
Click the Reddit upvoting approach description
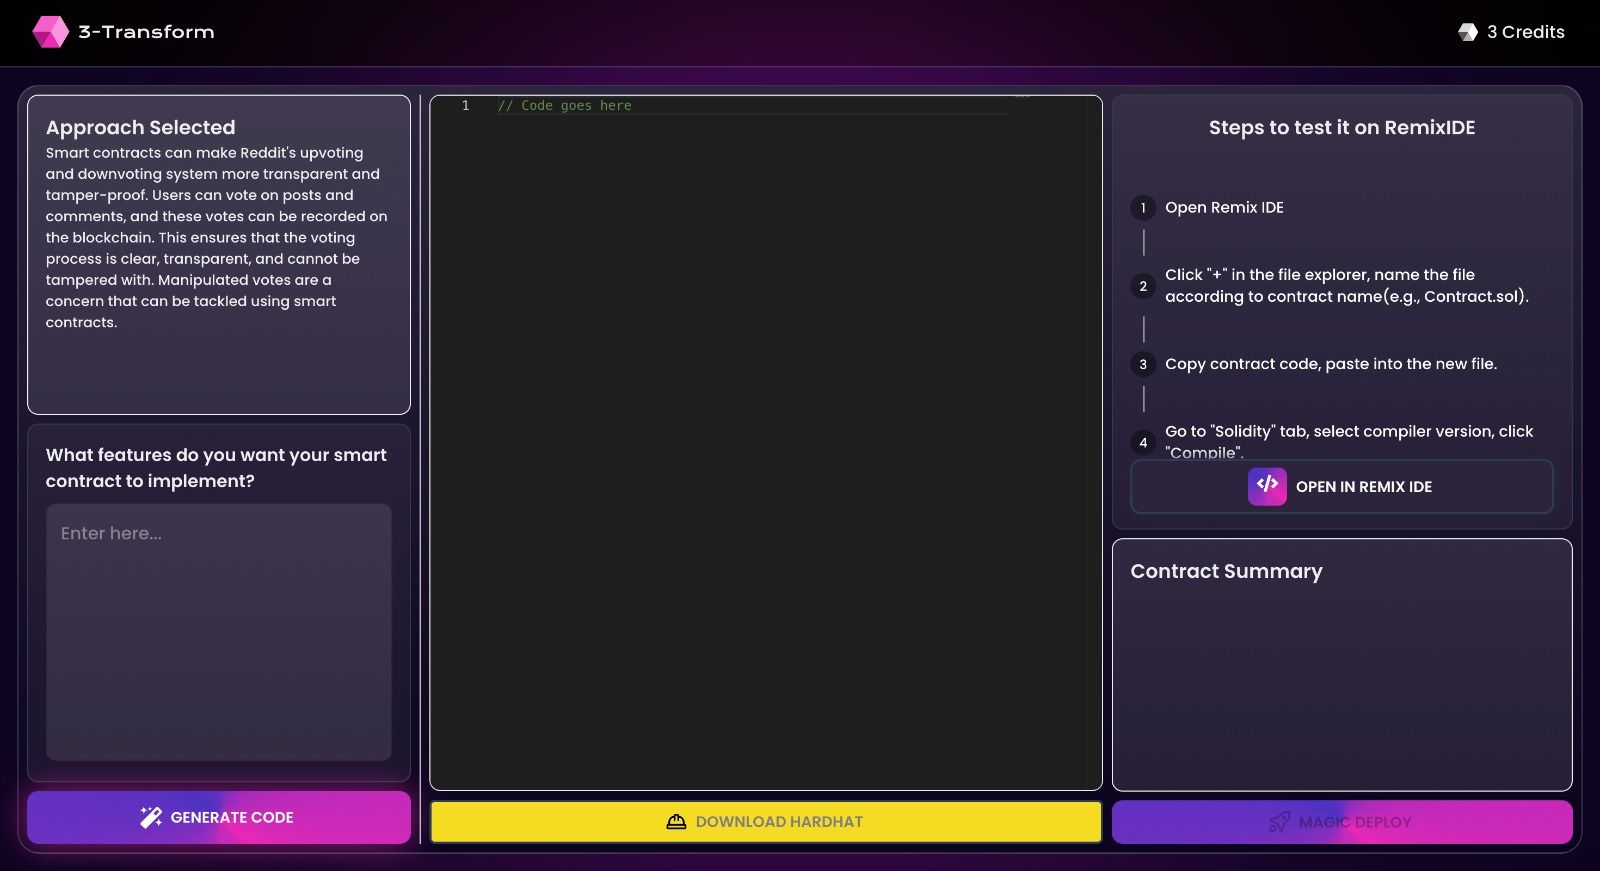(216, 238)
